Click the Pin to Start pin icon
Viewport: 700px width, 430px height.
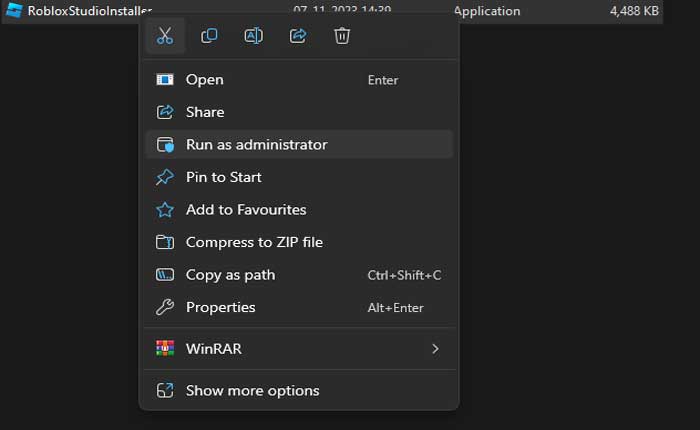165,177
